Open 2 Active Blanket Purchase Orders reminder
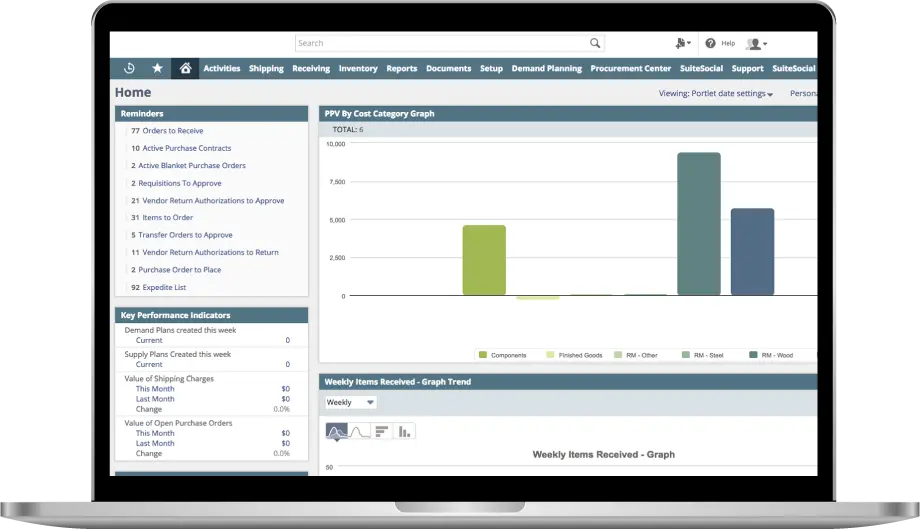 188,165
